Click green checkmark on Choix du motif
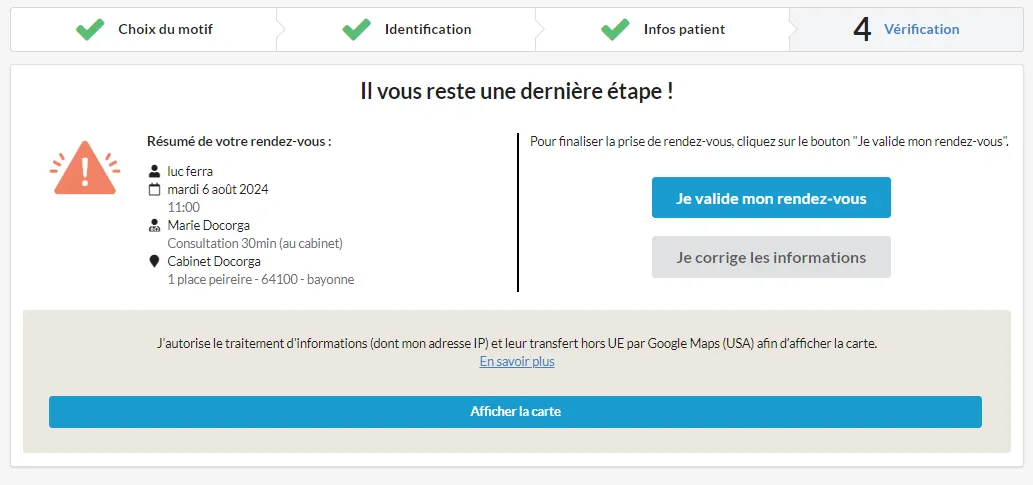 [90, 29]
